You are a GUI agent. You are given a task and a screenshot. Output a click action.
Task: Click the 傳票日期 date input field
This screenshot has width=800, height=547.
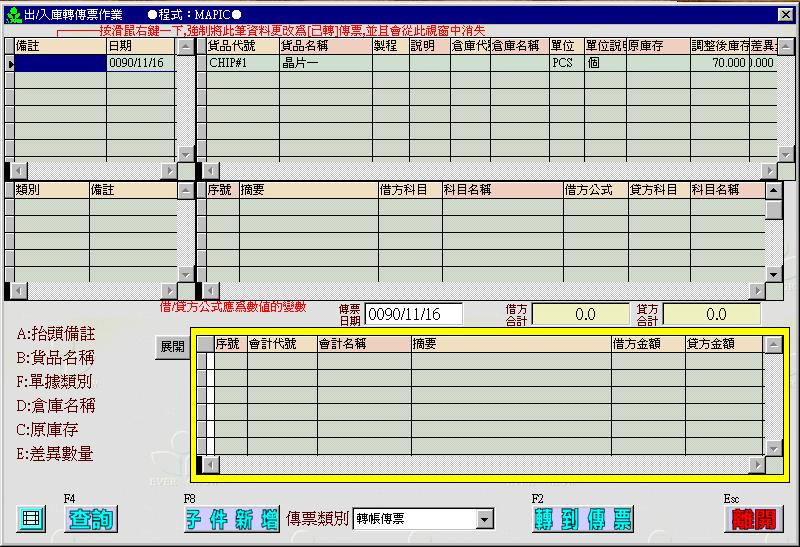pyautogui.click(x=413, y=314)
